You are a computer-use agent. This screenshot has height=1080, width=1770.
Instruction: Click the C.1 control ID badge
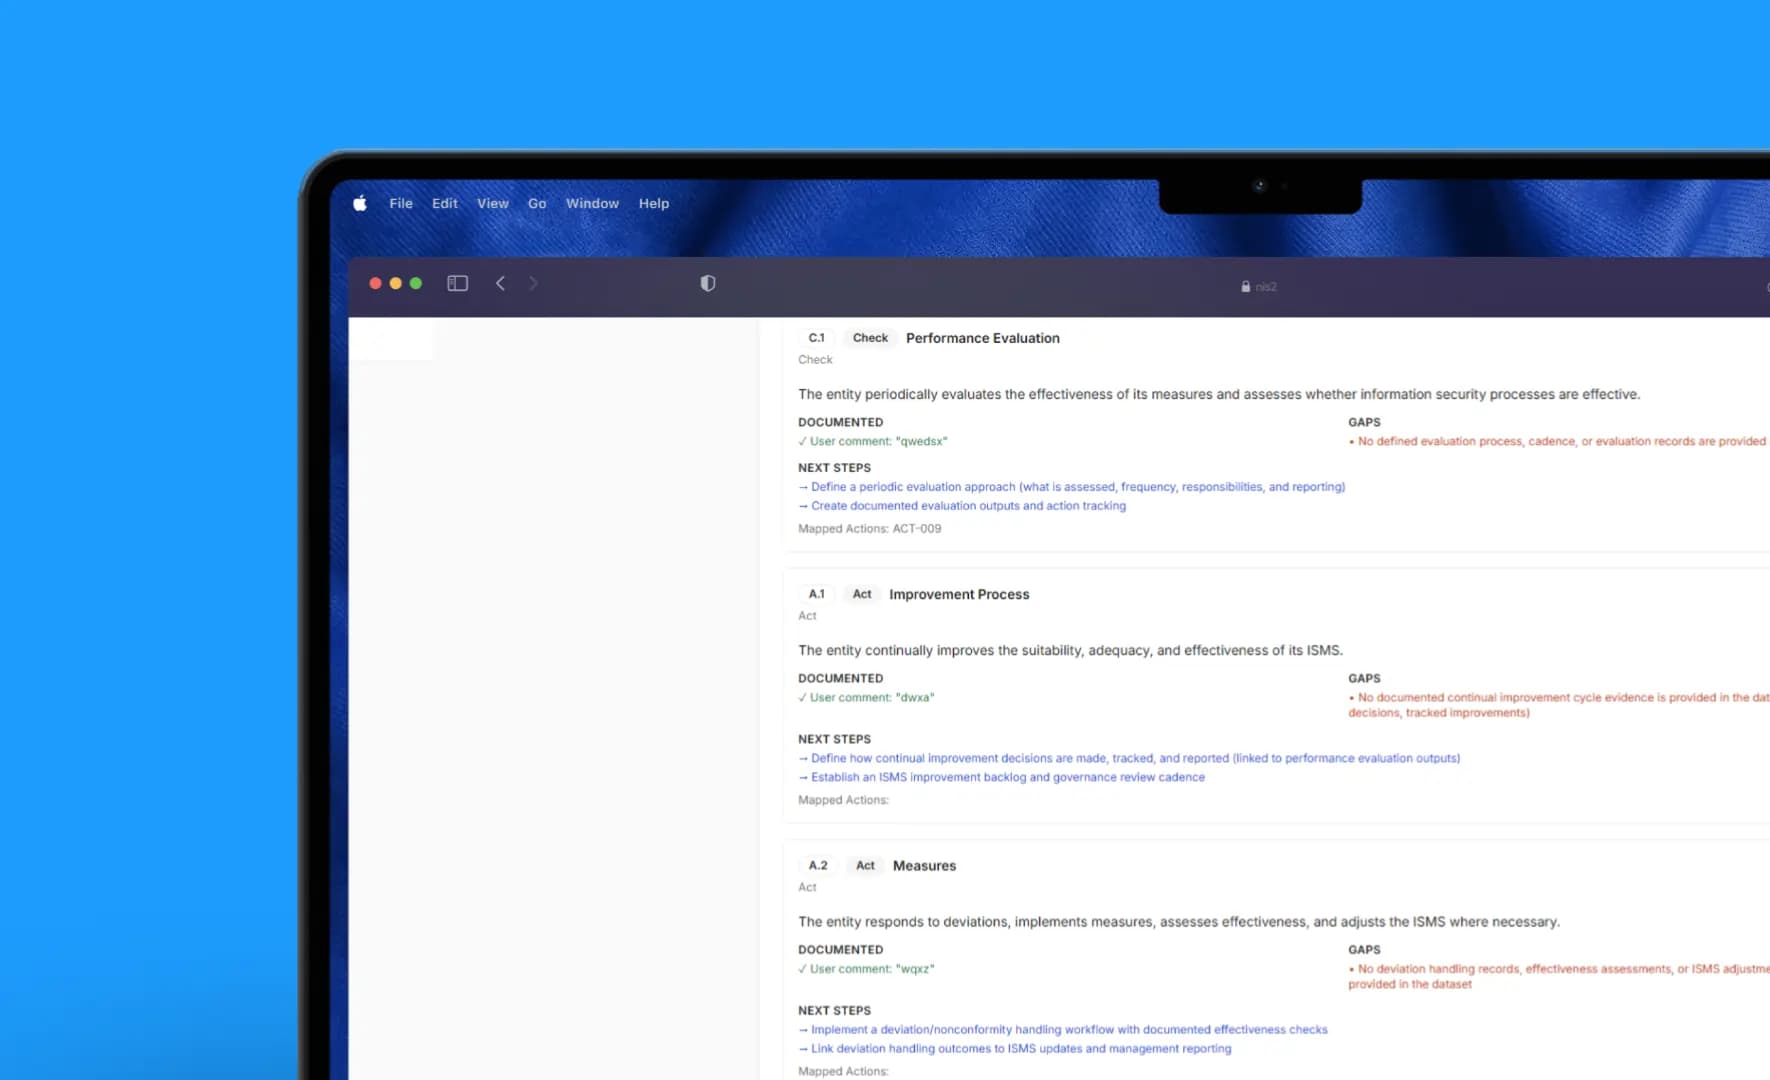[817, 338]
